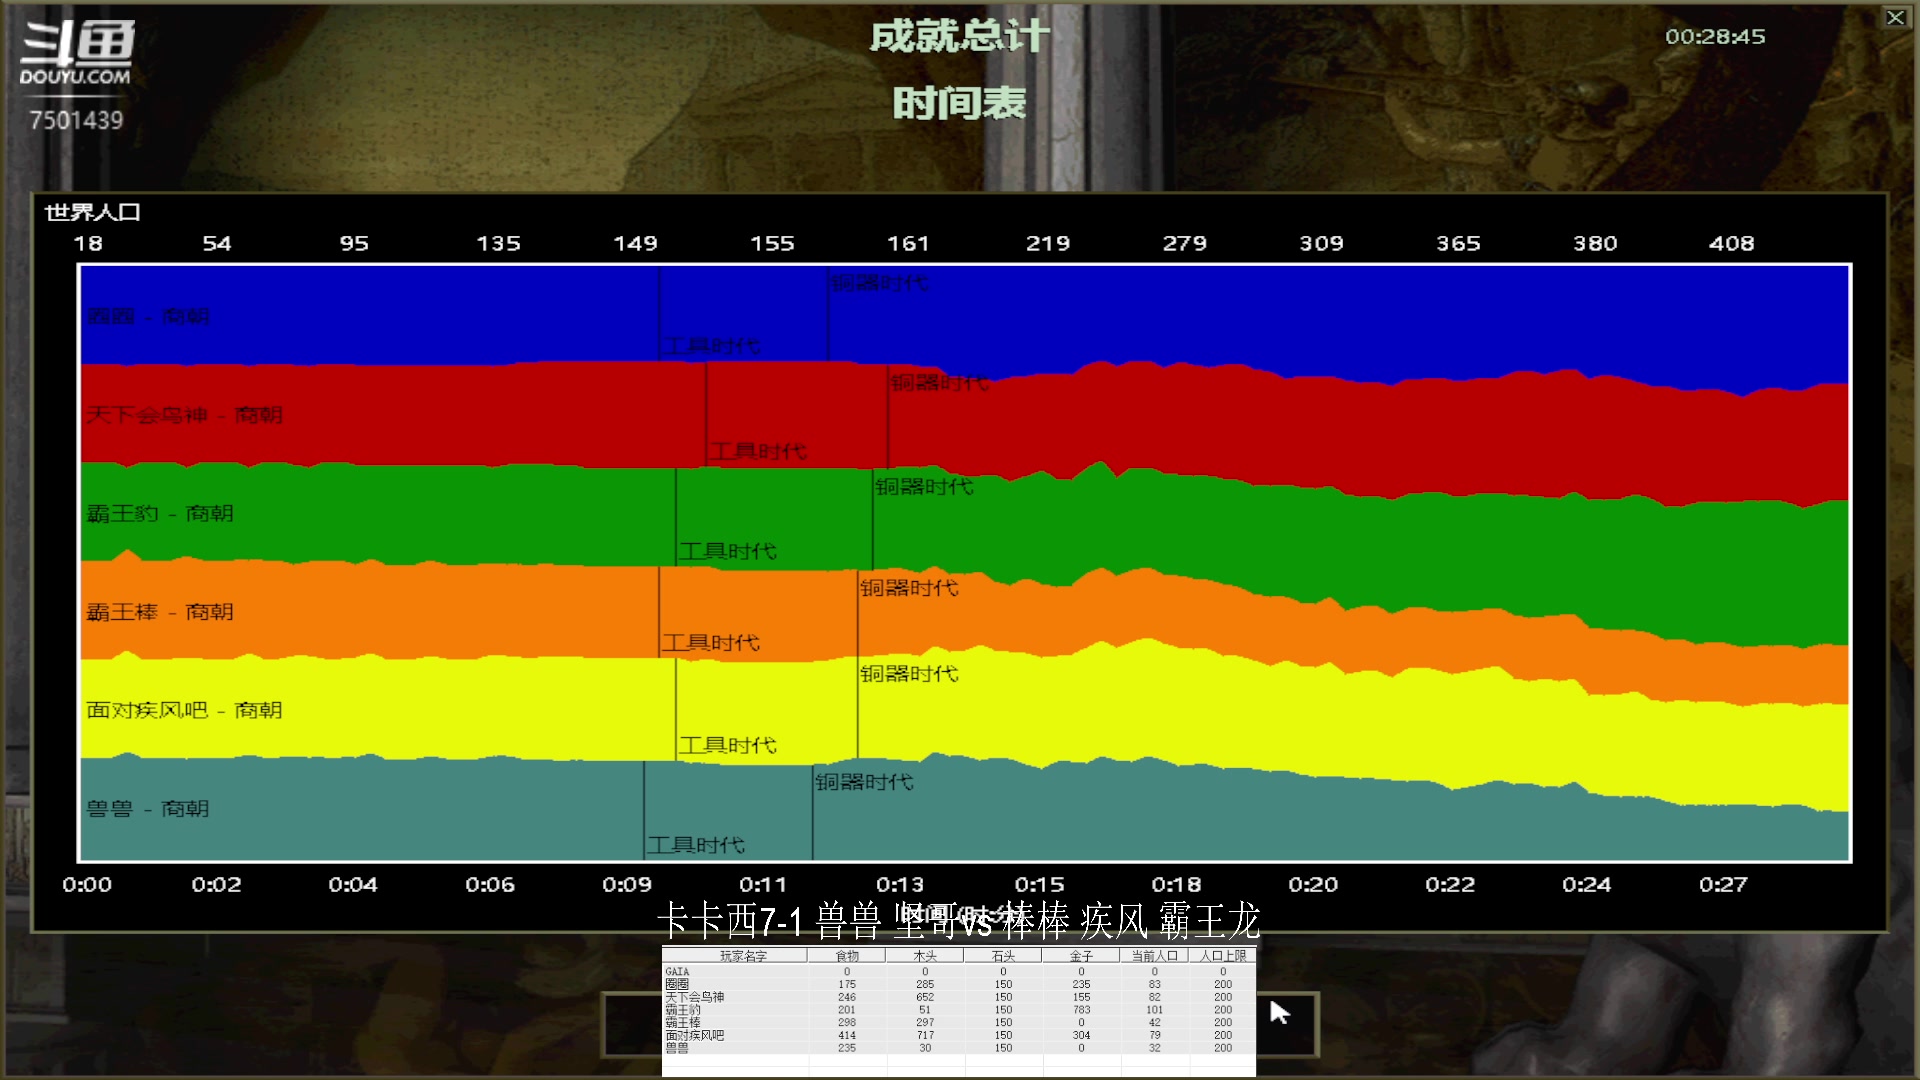This screenshot has width=1920, height=1080.
Task: Click the 0:13 time axis label
Action: coord(900,885)
